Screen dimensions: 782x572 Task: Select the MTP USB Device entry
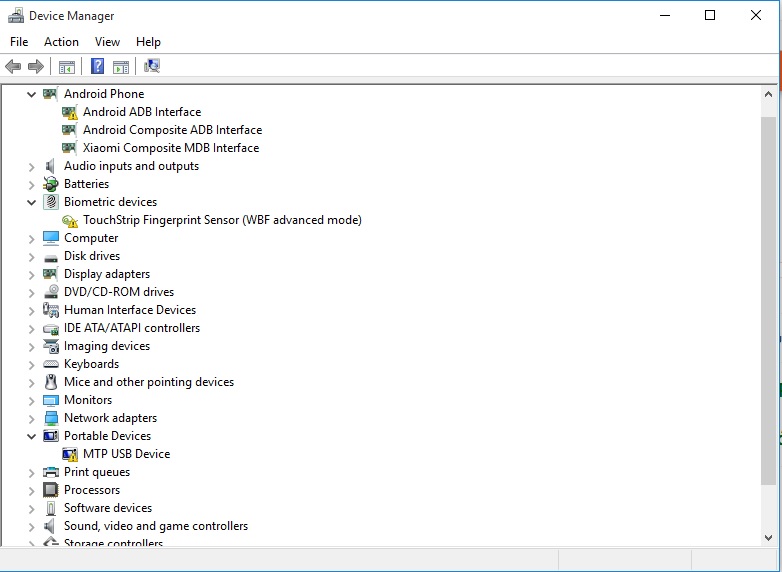pyautogui.click(x=126, y=454)
